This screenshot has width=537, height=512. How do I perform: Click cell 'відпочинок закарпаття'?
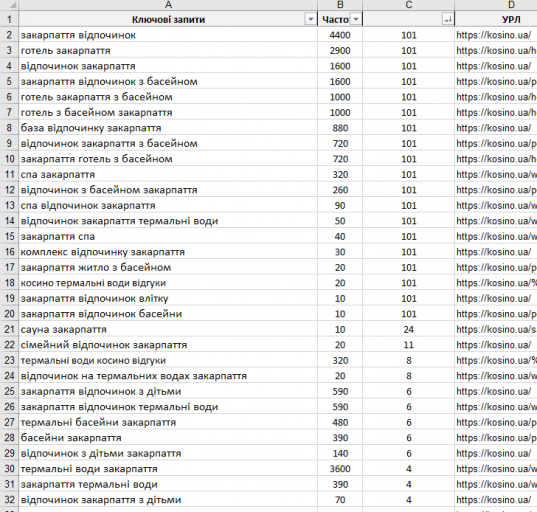pyautogui.click(x=168, y=66)
